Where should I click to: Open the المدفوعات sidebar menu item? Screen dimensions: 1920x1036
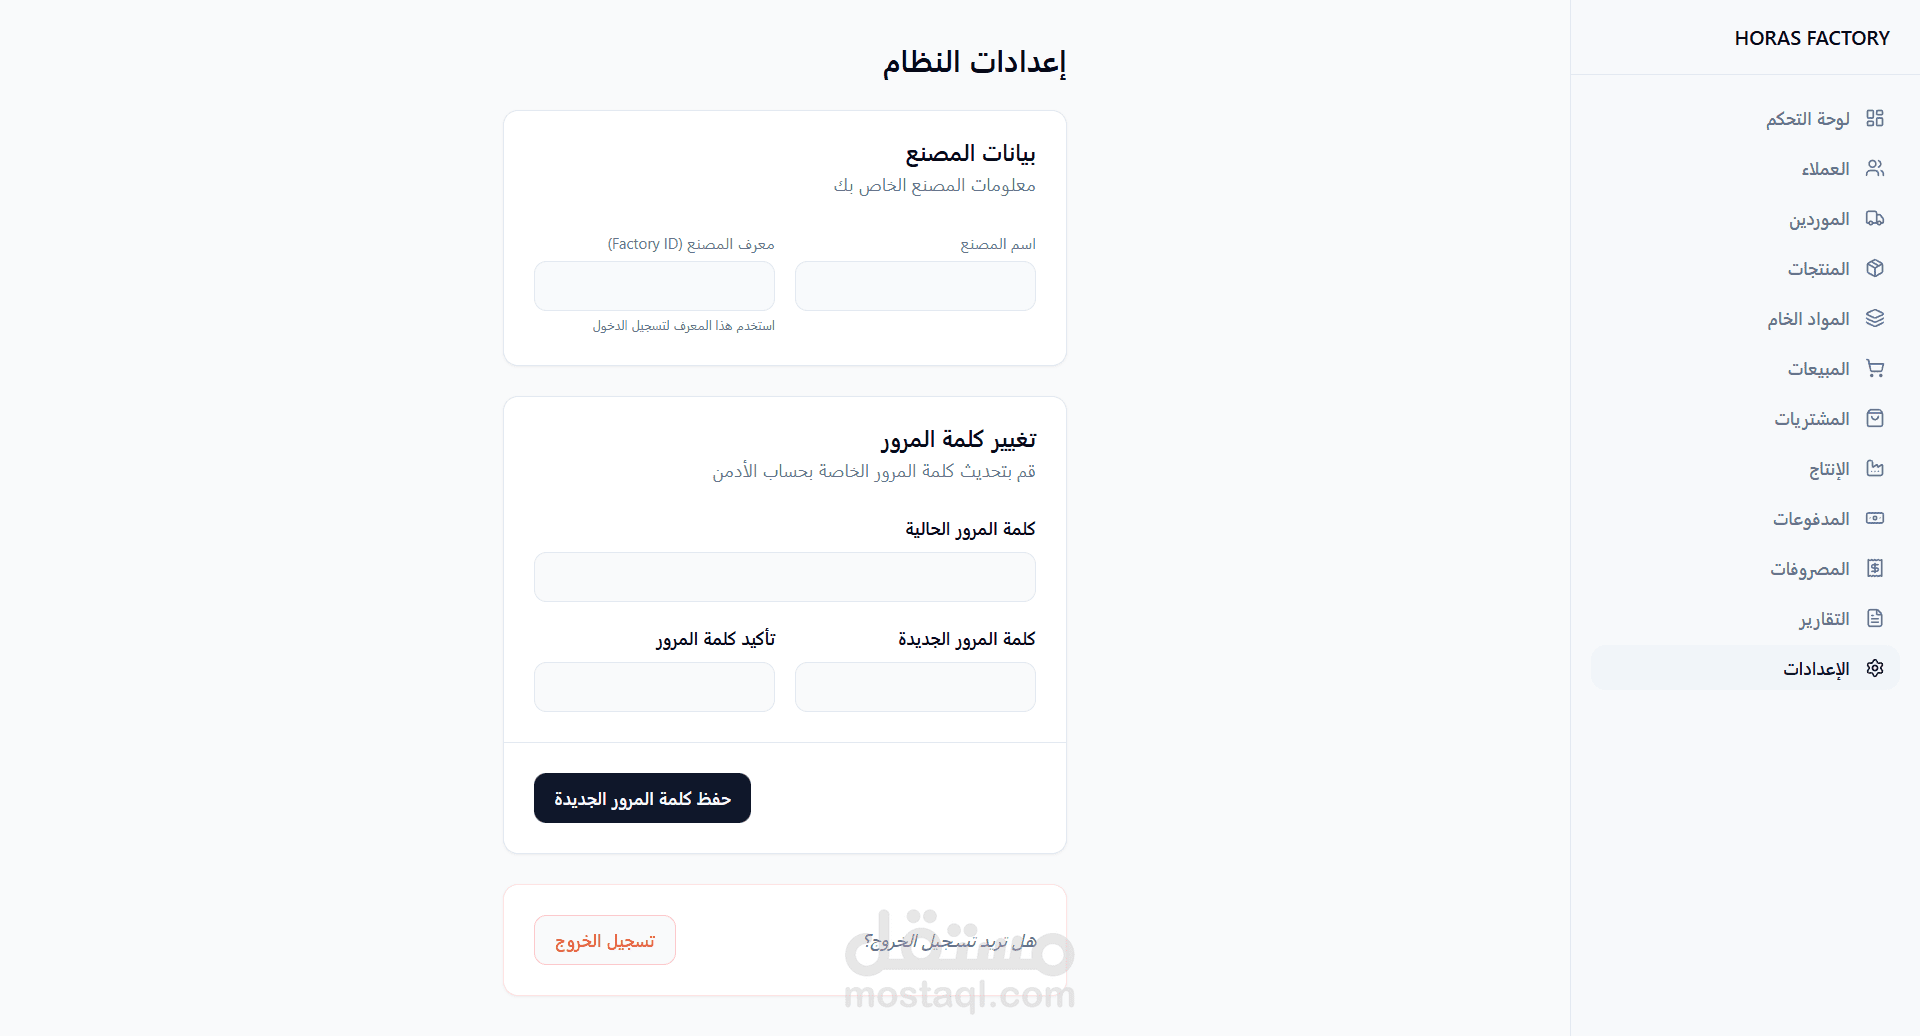(x=1811, y=519)
